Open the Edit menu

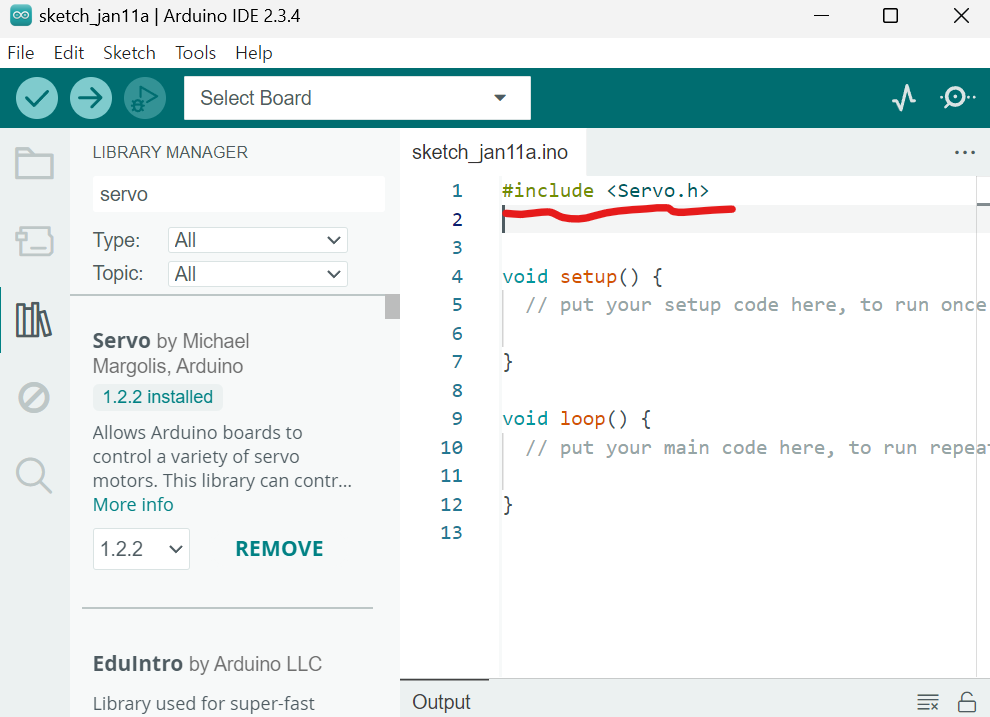click(69, 53)
